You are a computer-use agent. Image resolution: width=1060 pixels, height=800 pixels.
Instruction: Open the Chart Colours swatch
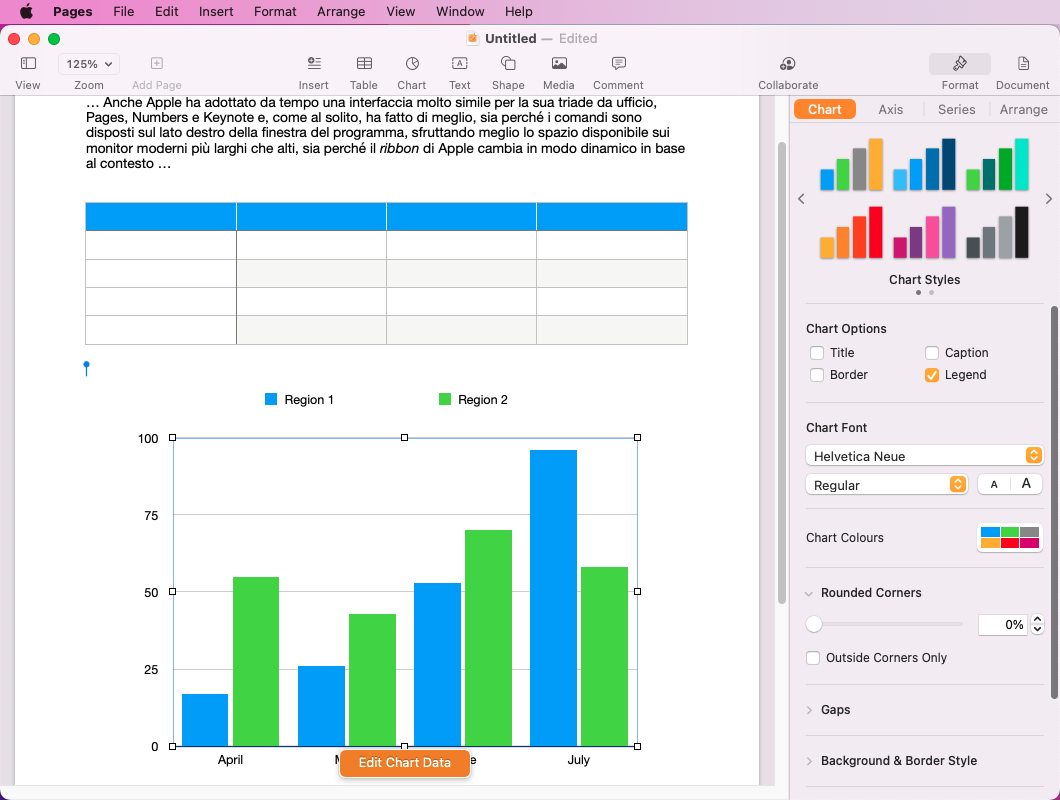tap(1009, 538)
